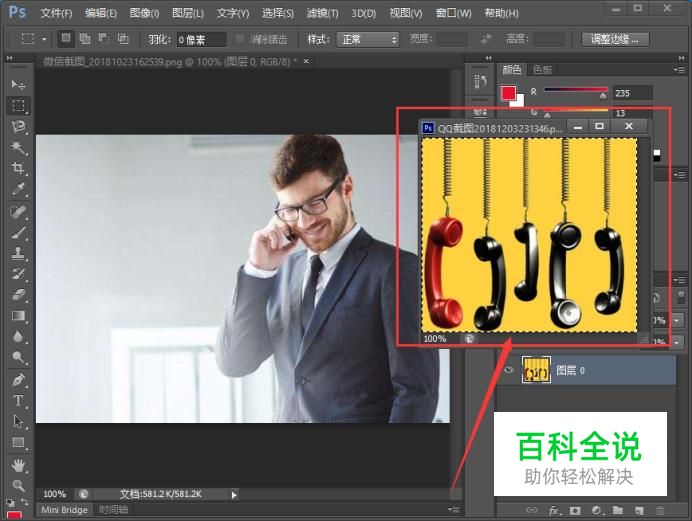The width and height of the screenshot is (692, 521).
Task: Select the History Brush tool
Action: (x=18, y=274)
